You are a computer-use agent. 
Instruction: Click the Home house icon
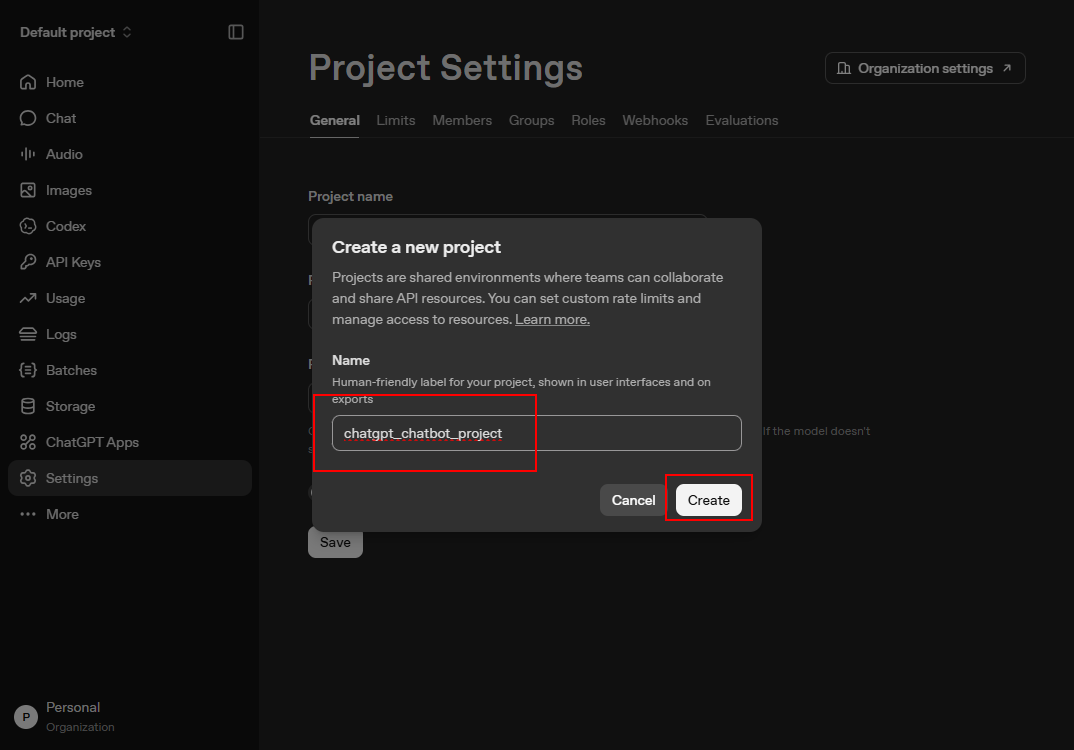tap(28, 82)
